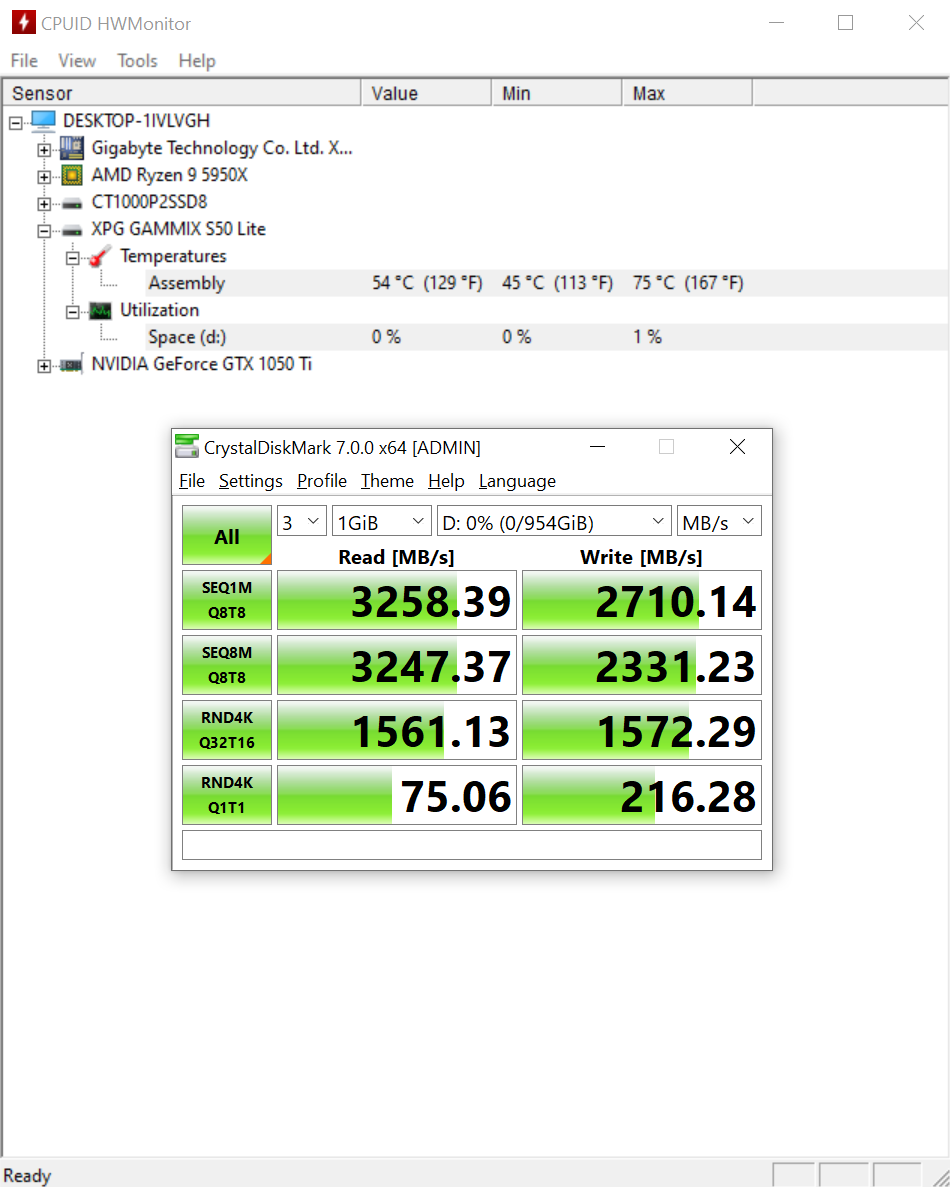Image resolution: width=950 pixels, height=1187 pixels.
Task: Collapse the DESKTOP-1IVLVGH tree node
Action: 16,122
